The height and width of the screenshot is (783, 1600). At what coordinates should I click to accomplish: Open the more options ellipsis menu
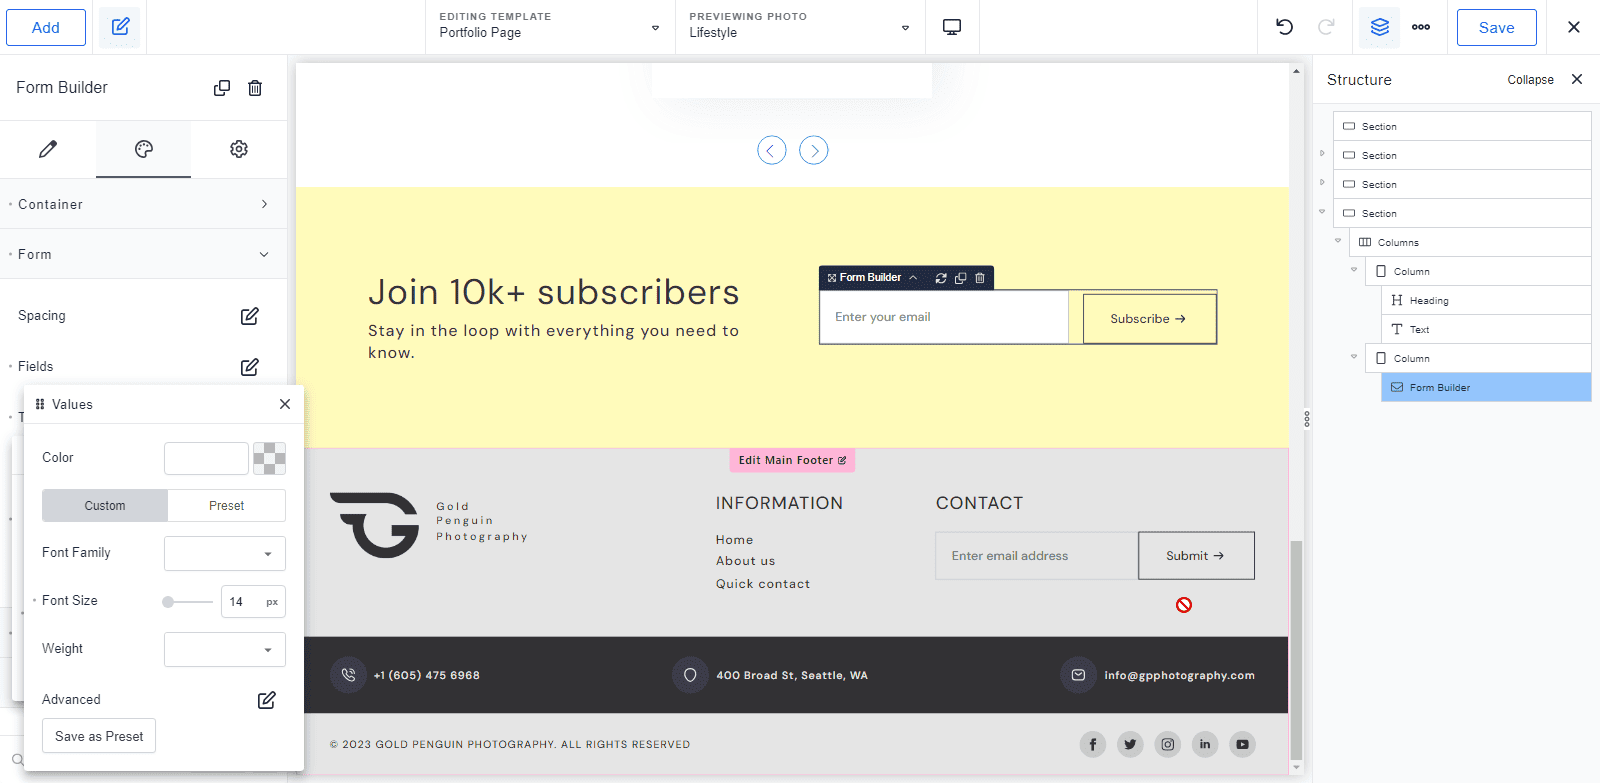click(1421, 27)
